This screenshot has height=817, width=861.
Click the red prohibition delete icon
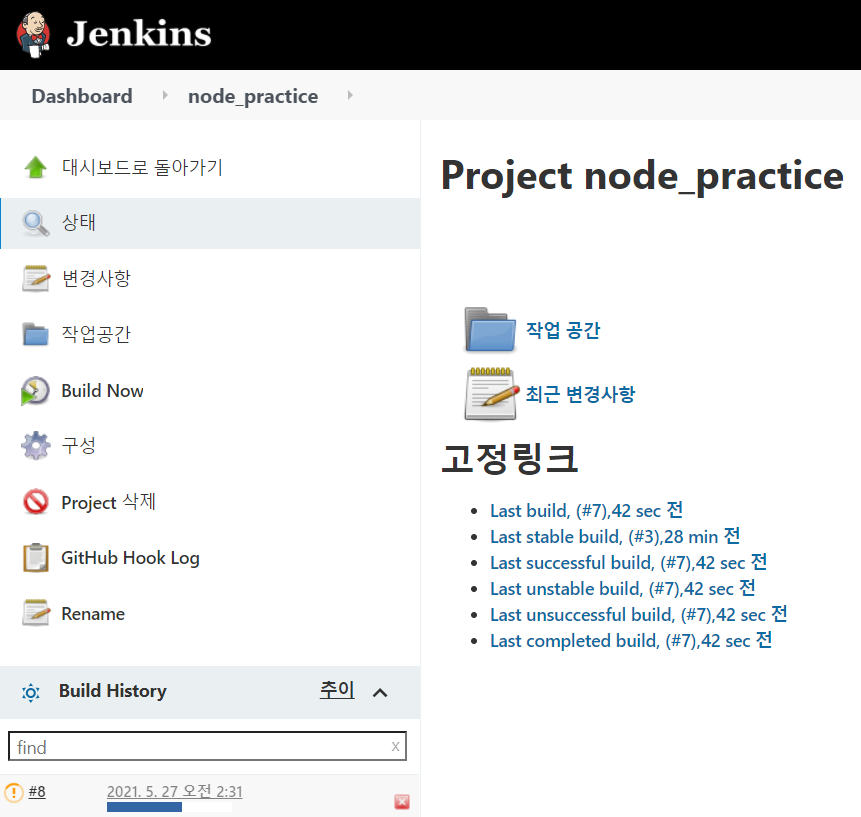(x=36, y=502)
